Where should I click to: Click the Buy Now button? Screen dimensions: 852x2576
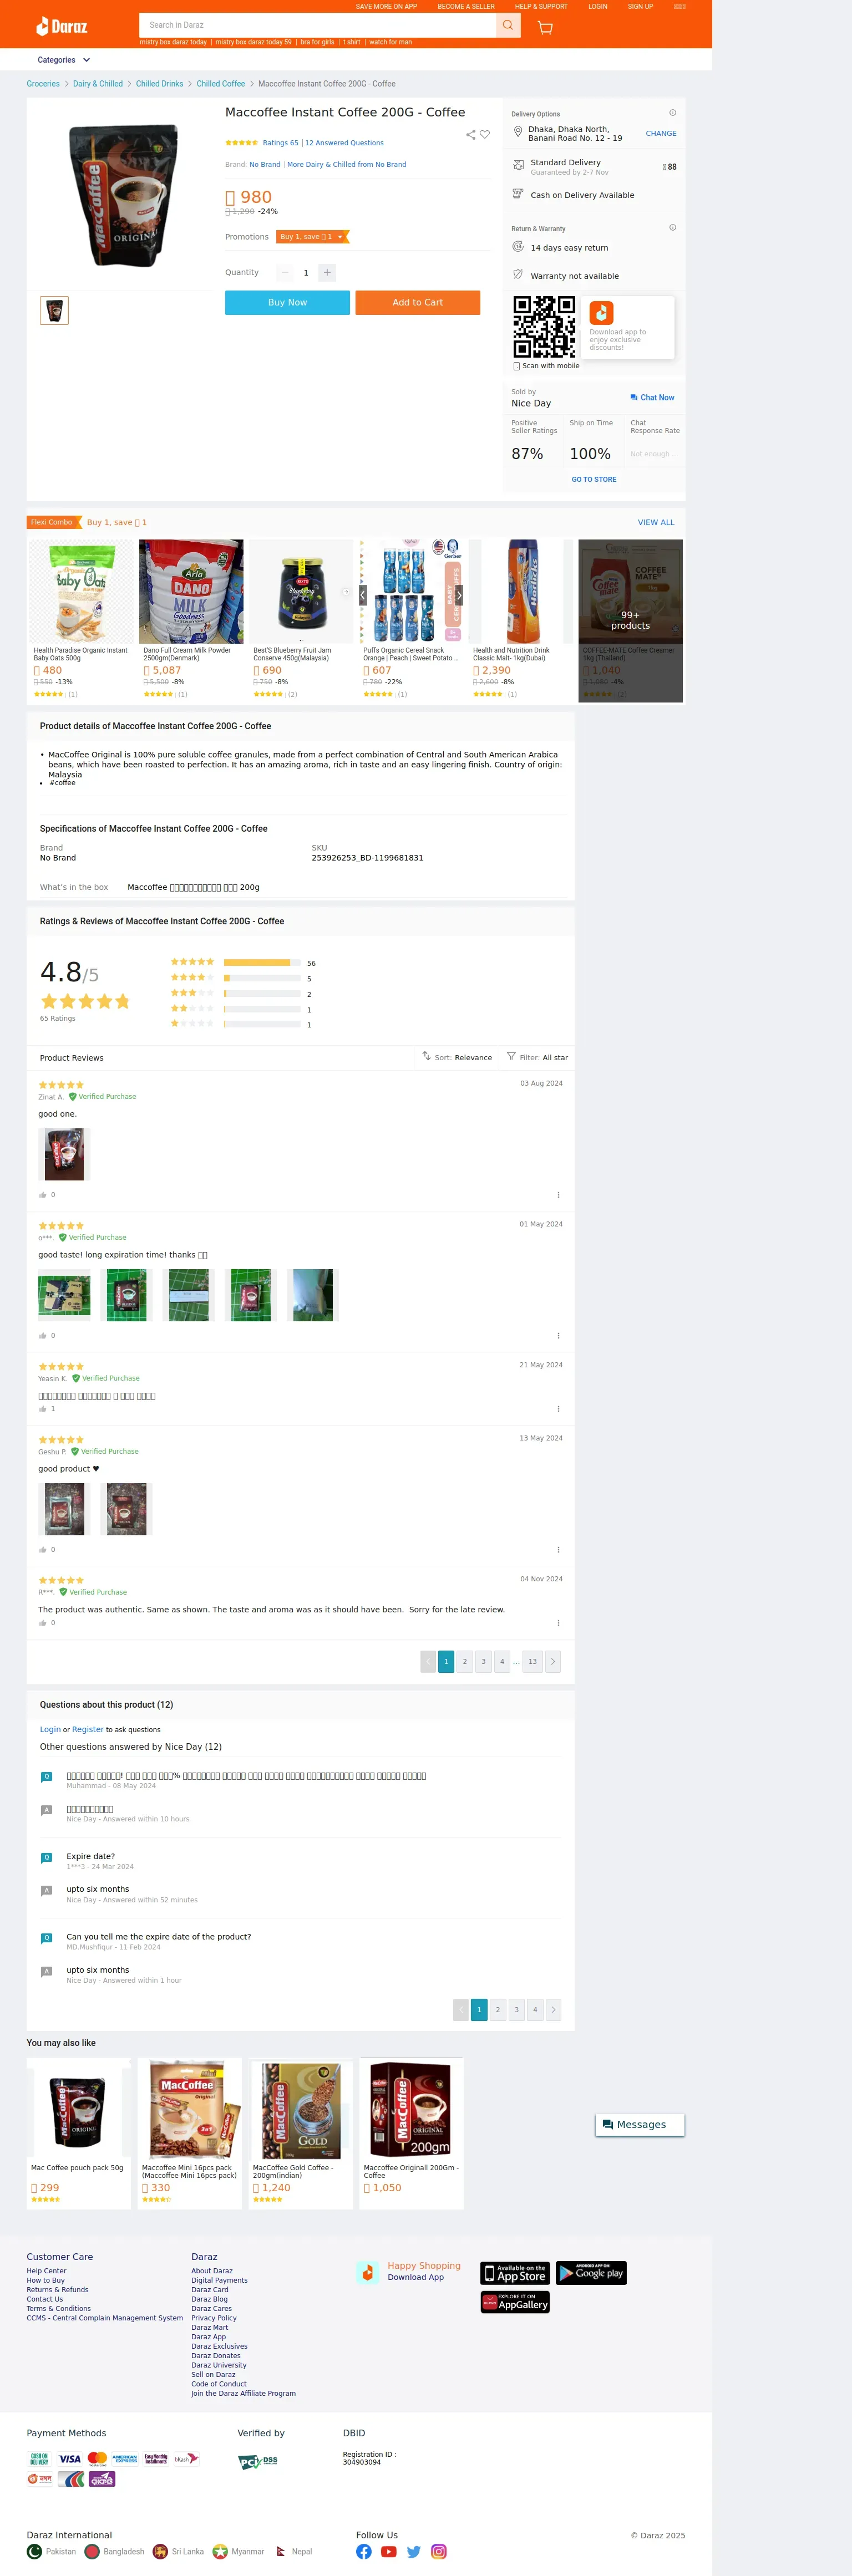click(287, 302)
